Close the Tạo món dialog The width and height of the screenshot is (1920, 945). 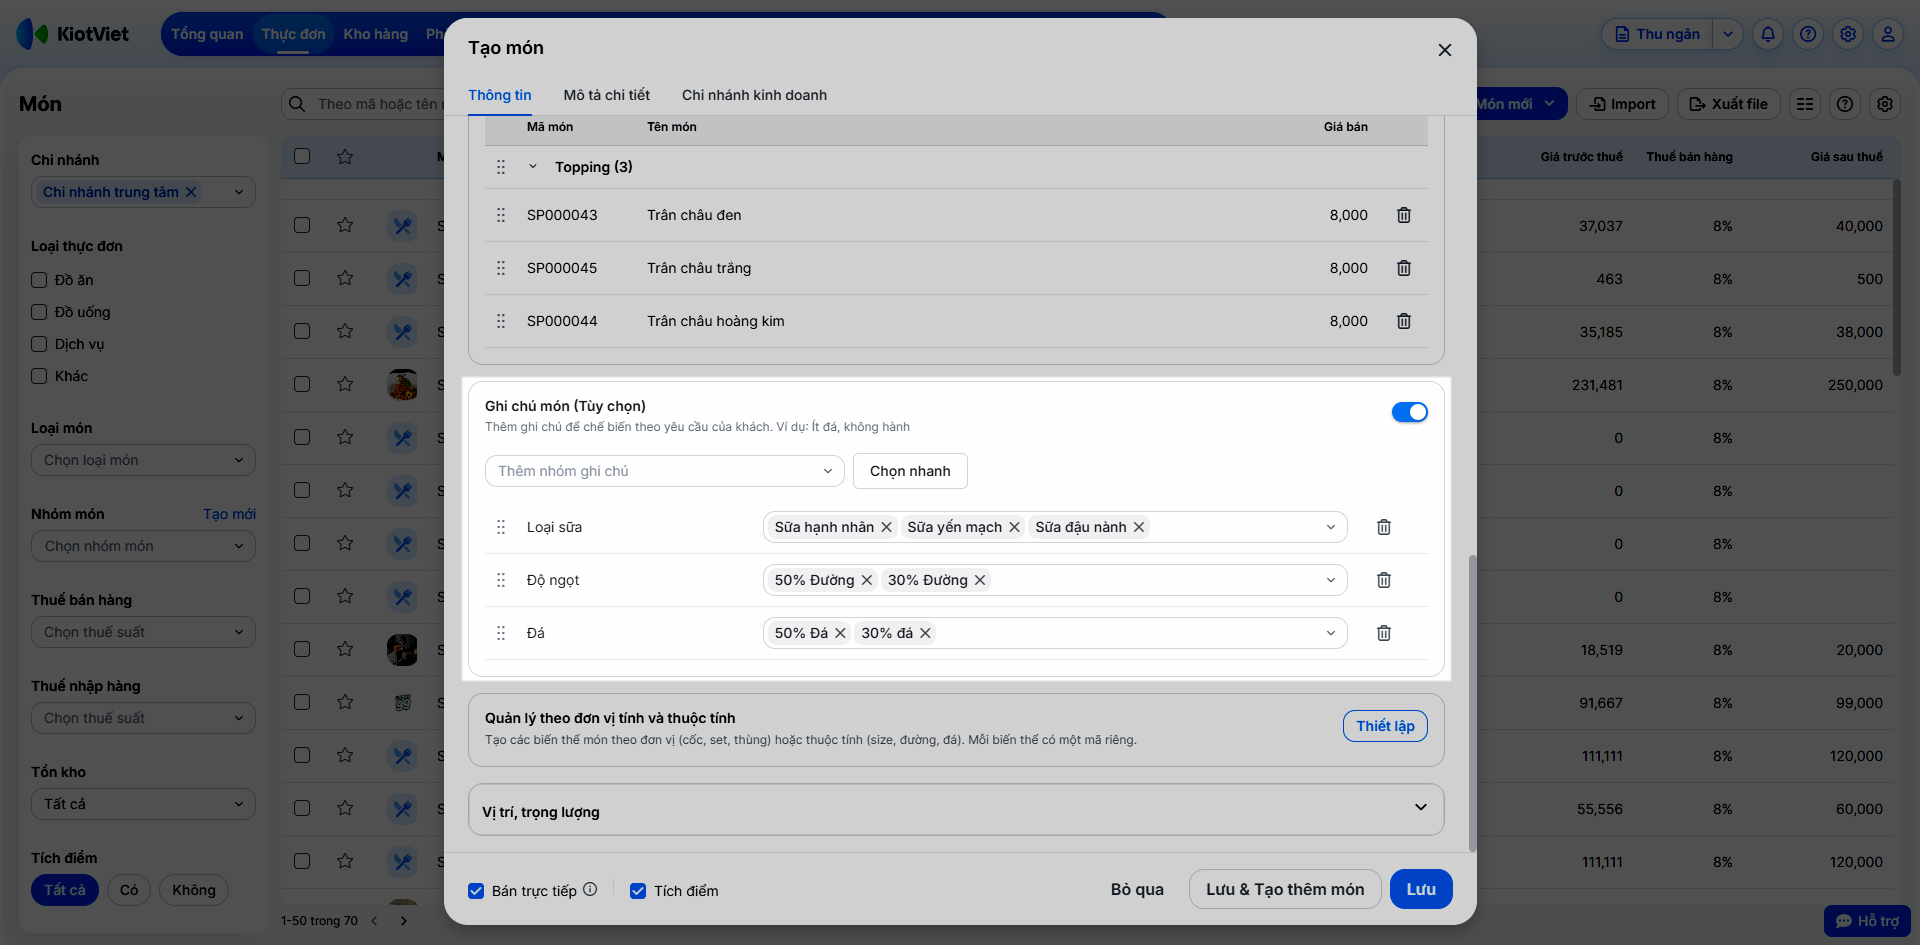(x=1444, y=50)
